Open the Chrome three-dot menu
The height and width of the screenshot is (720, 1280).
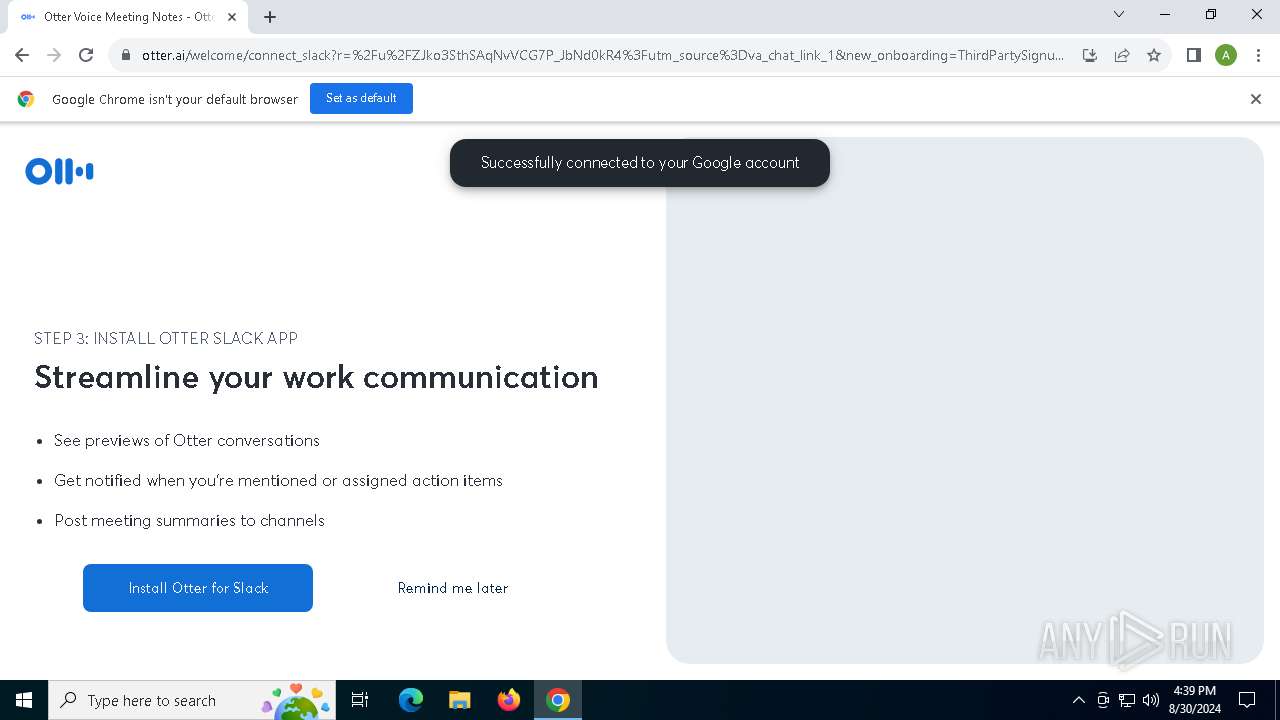[x=1258, y=55]
